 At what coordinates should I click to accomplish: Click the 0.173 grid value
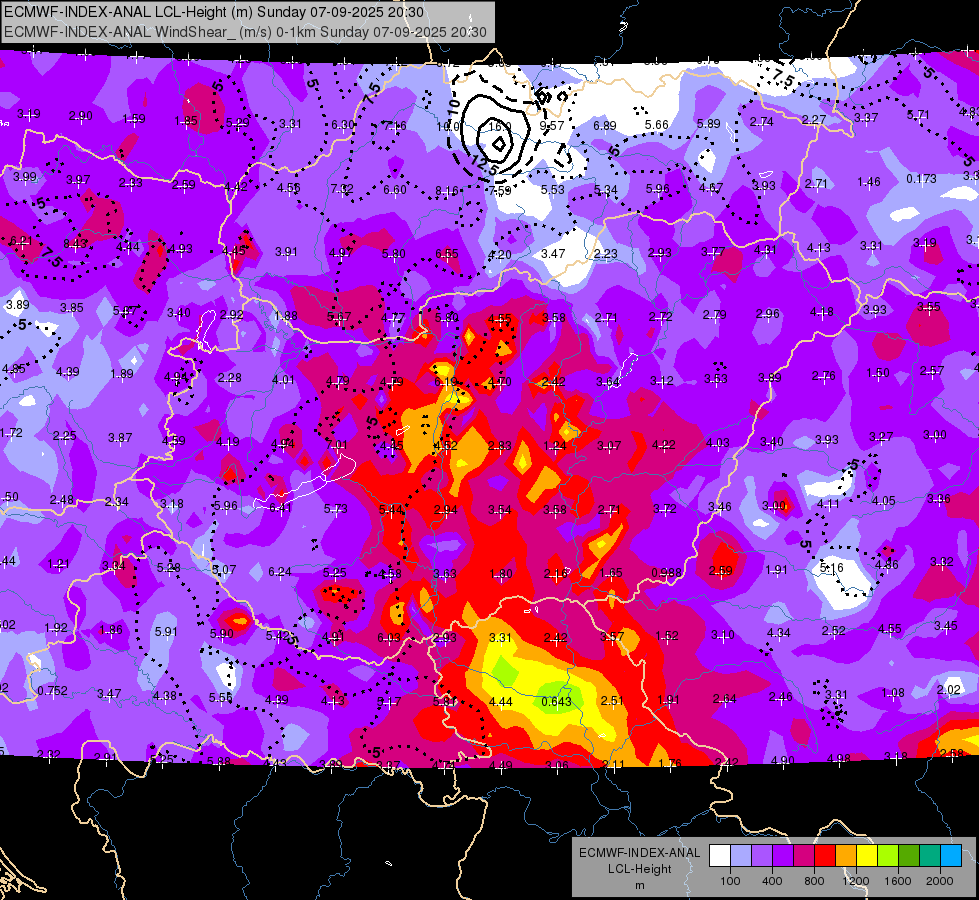click(x=922, y=179)
